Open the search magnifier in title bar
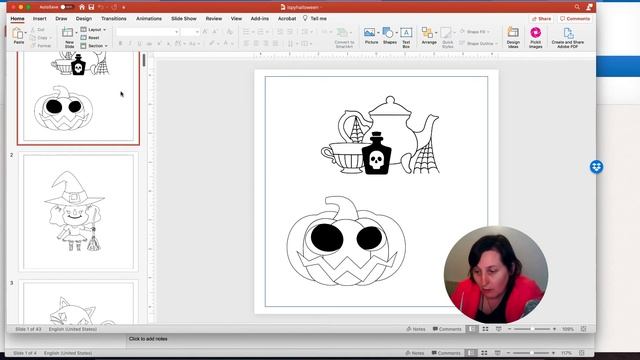The image size is (640, 360). [x=577, y=7]
